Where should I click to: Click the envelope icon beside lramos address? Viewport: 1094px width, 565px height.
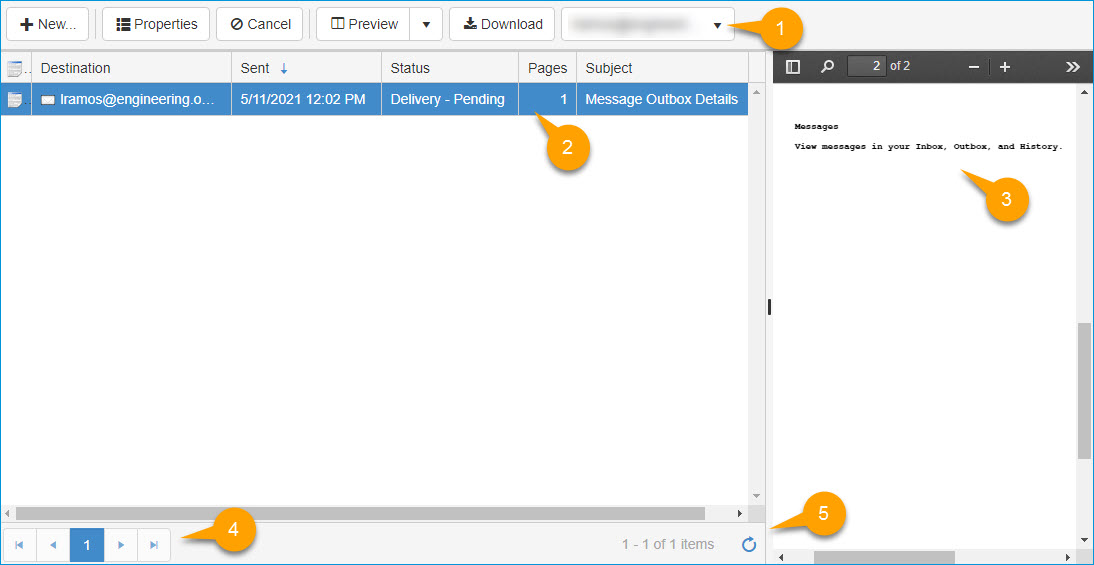pos(48,100)
